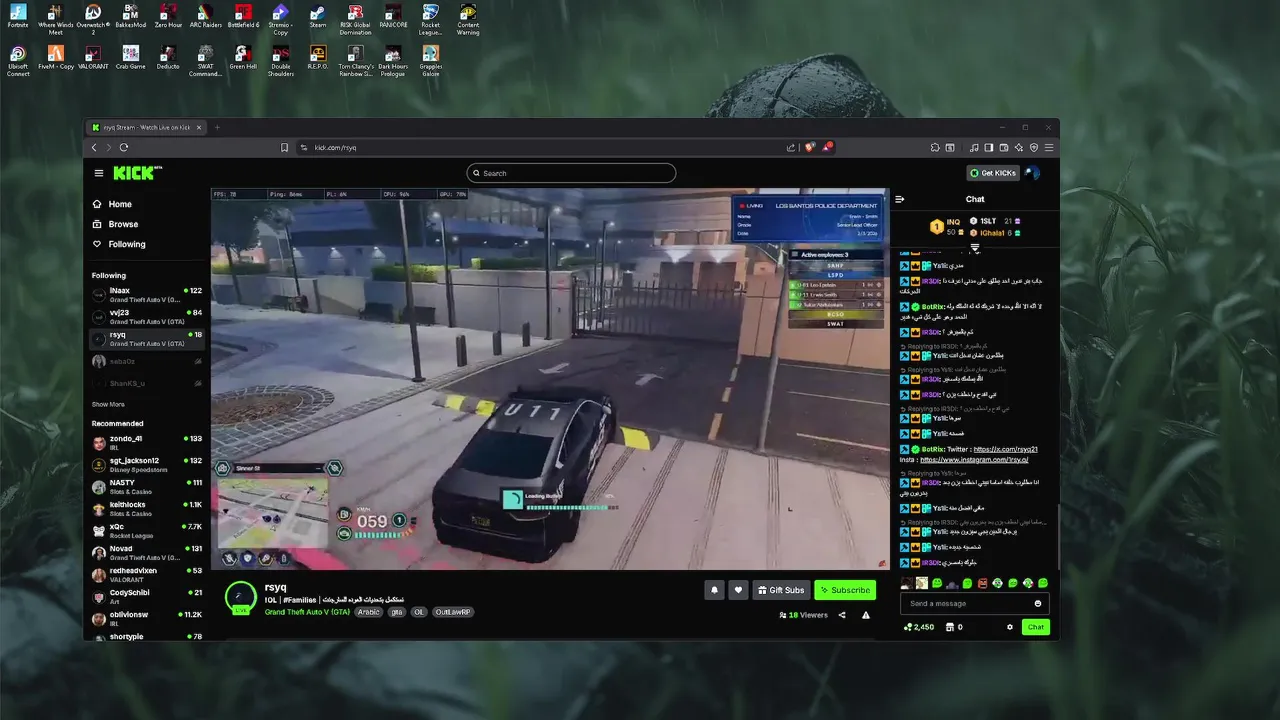Open recommended channel keithlocks
The height and width of the screenshot is (720, 1280).
[x=147, y=508]
